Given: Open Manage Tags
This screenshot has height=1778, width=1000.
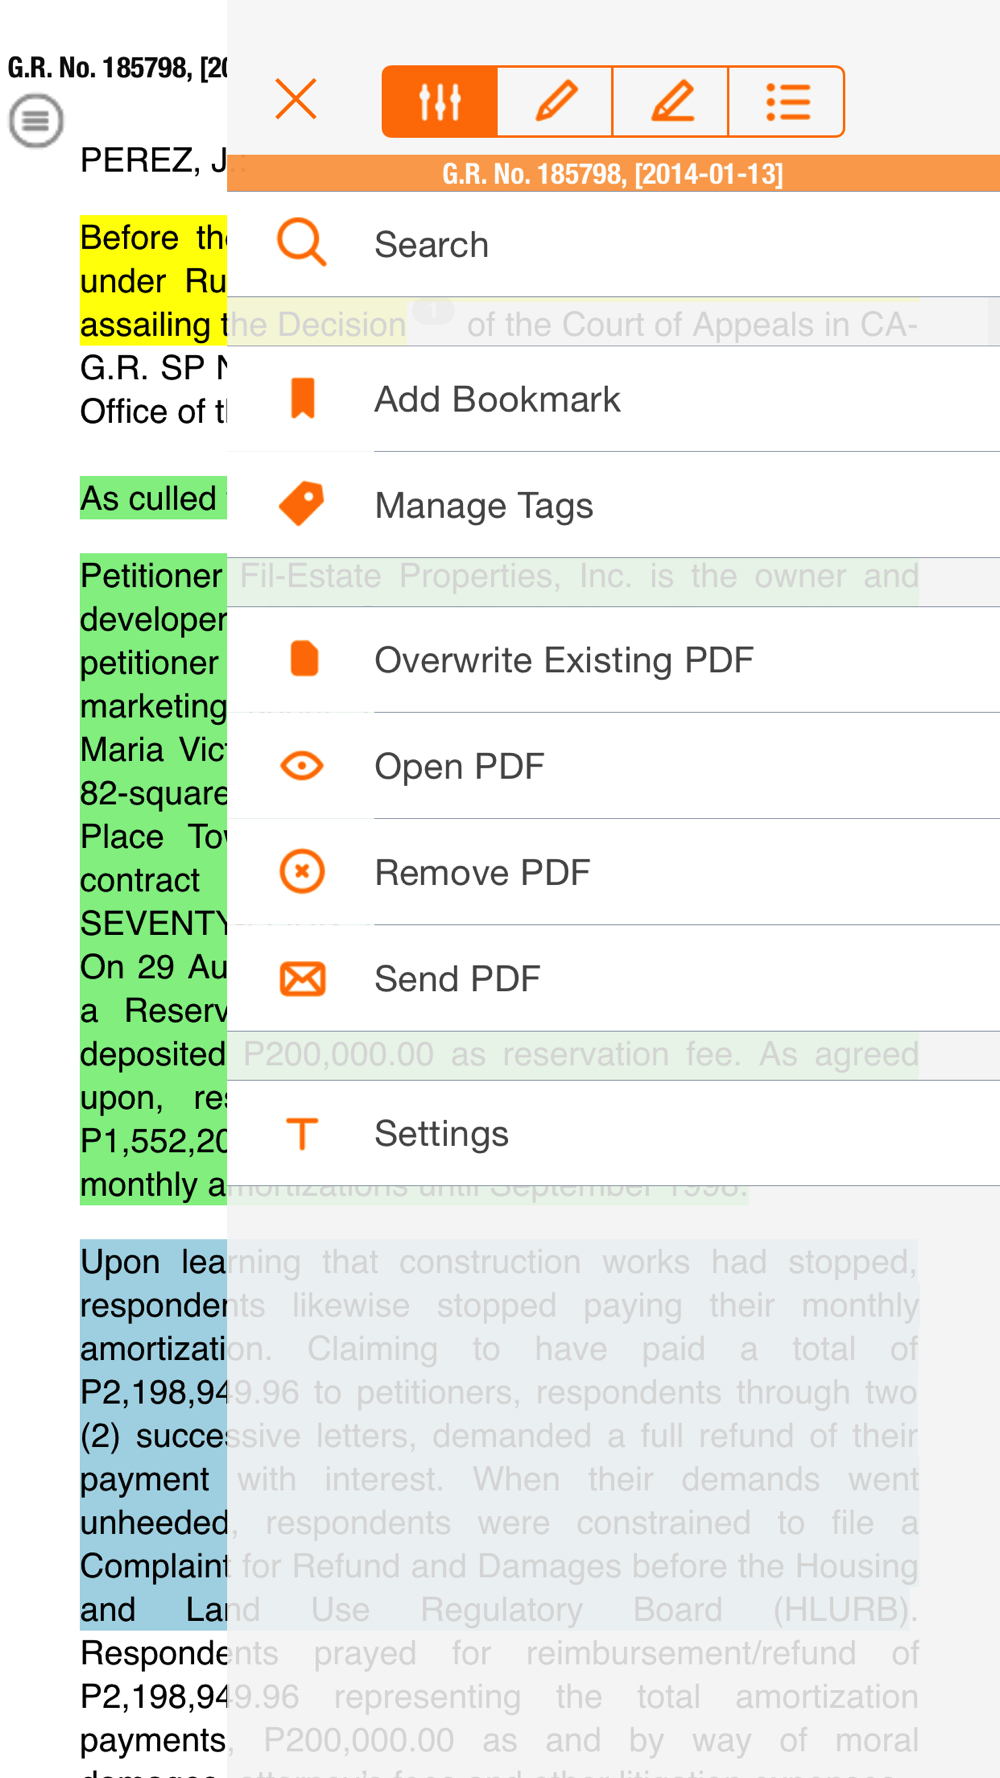Looking at the screenshot, I should pyautogui.click(x=484, y=506).
